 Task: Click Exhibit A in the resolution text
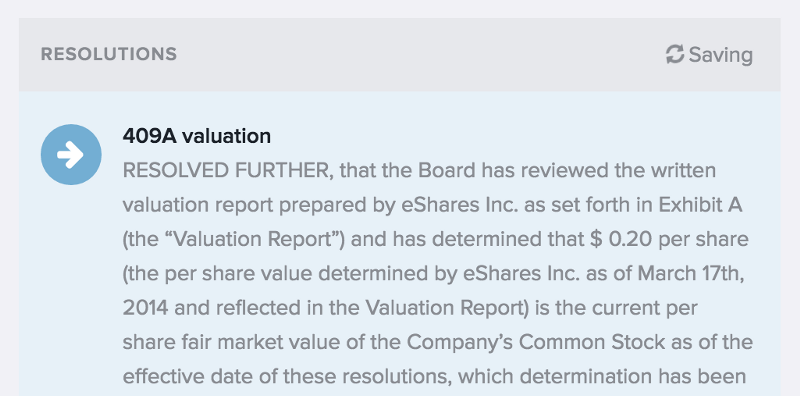700,205
